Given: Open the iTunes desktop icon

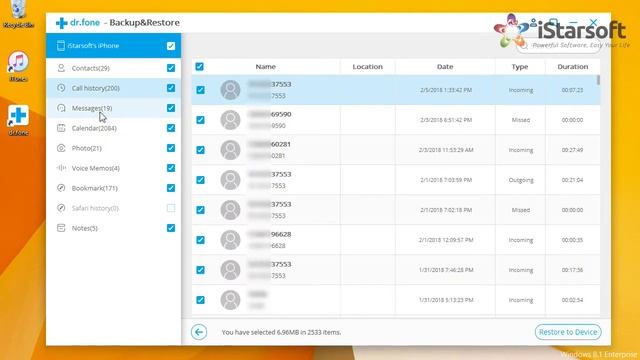Looking at the screenshot, I should pos(18,67).
